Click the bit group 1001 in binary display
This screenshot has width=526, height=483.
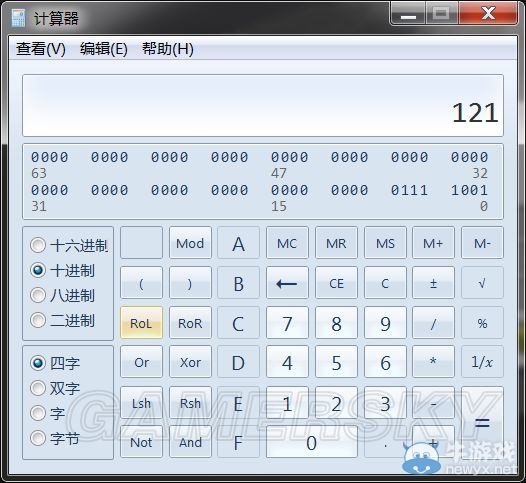coord(469,190)
